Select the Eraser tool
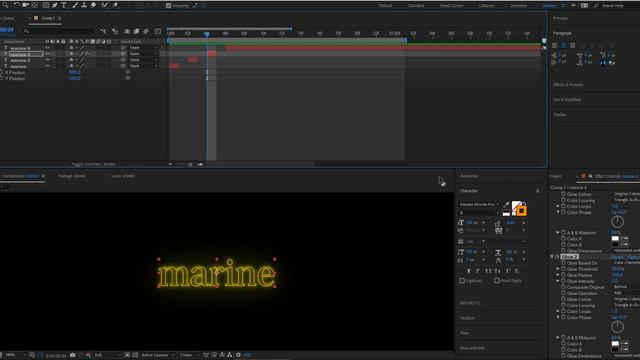640x360 pixels. [x=93, y=5]
